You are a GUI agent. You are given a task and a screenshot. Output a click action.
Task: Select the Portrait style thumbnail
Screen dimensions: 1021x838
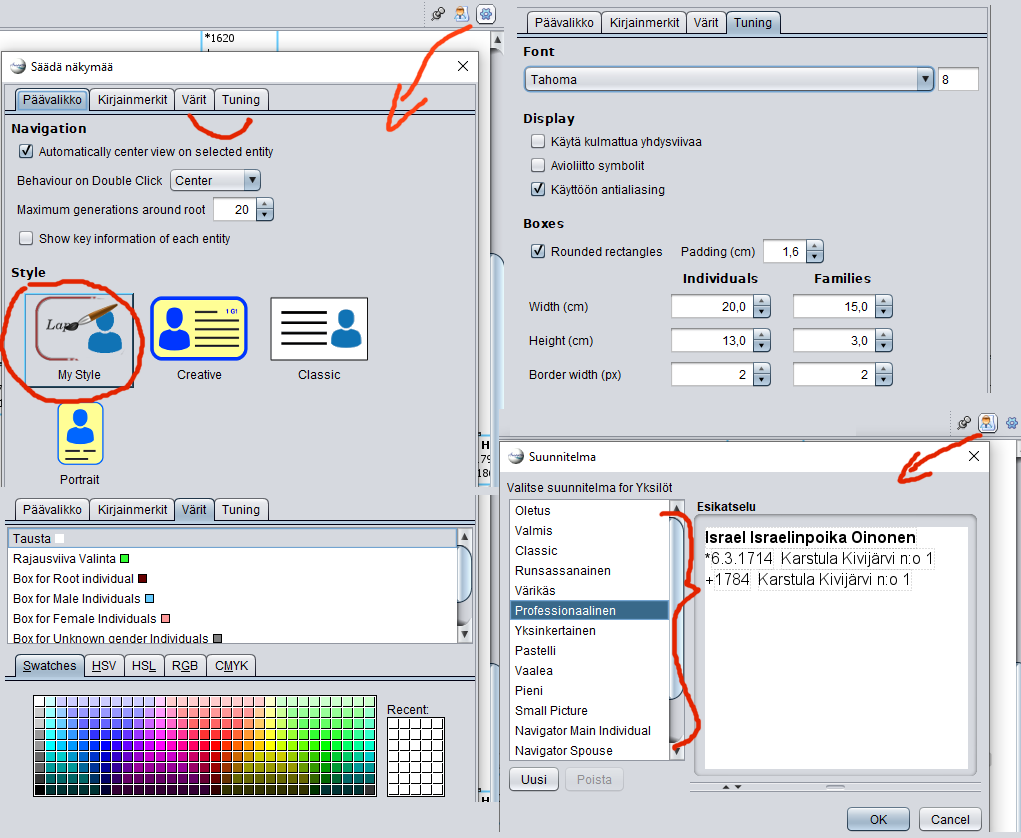point(80,433)
